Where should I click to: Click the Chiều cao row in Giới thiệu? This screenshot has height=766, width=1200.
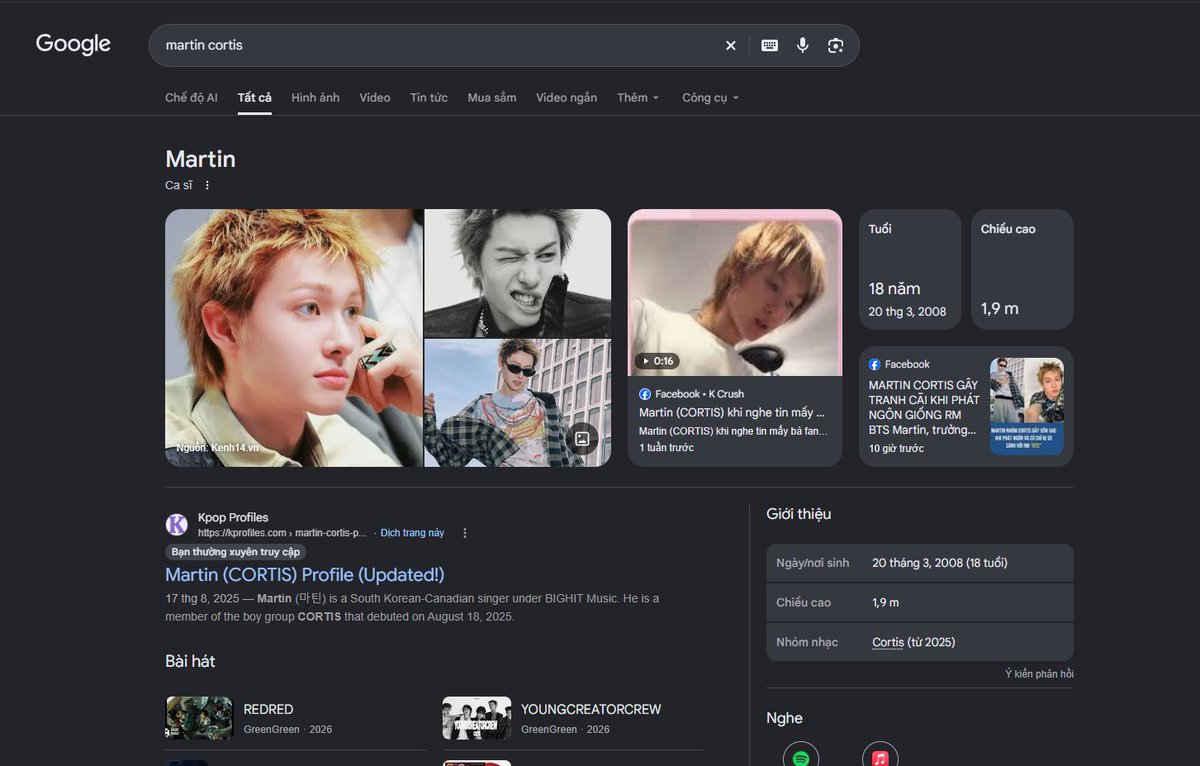click(x=920, y=603)
